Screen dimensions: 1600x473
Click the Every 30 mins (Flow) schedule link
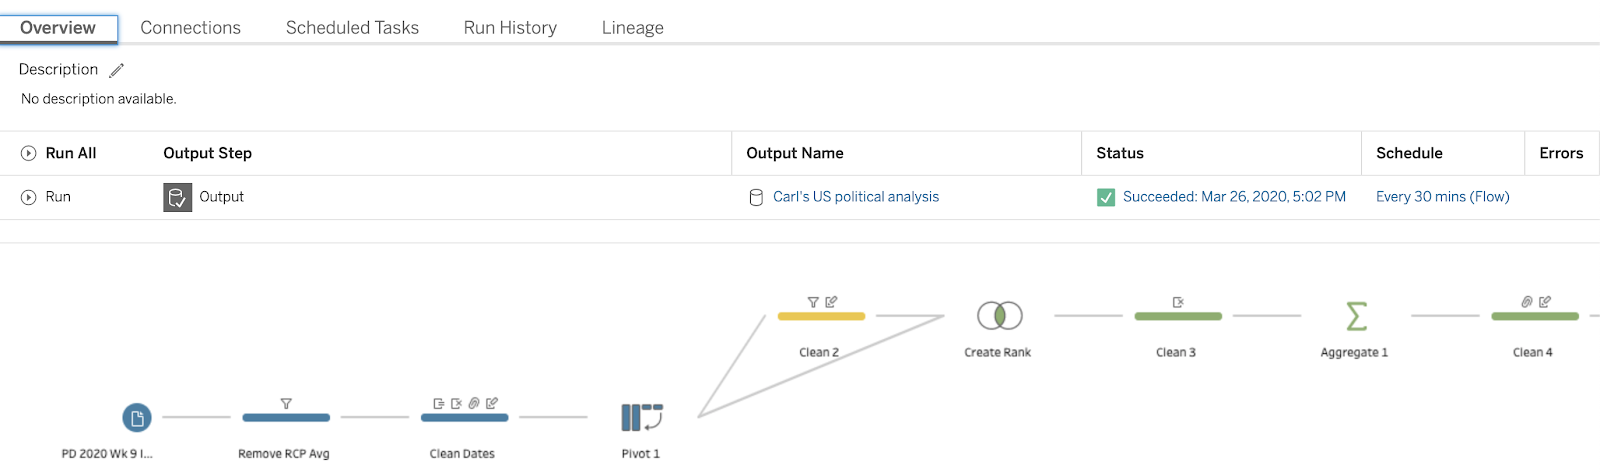1442,197
